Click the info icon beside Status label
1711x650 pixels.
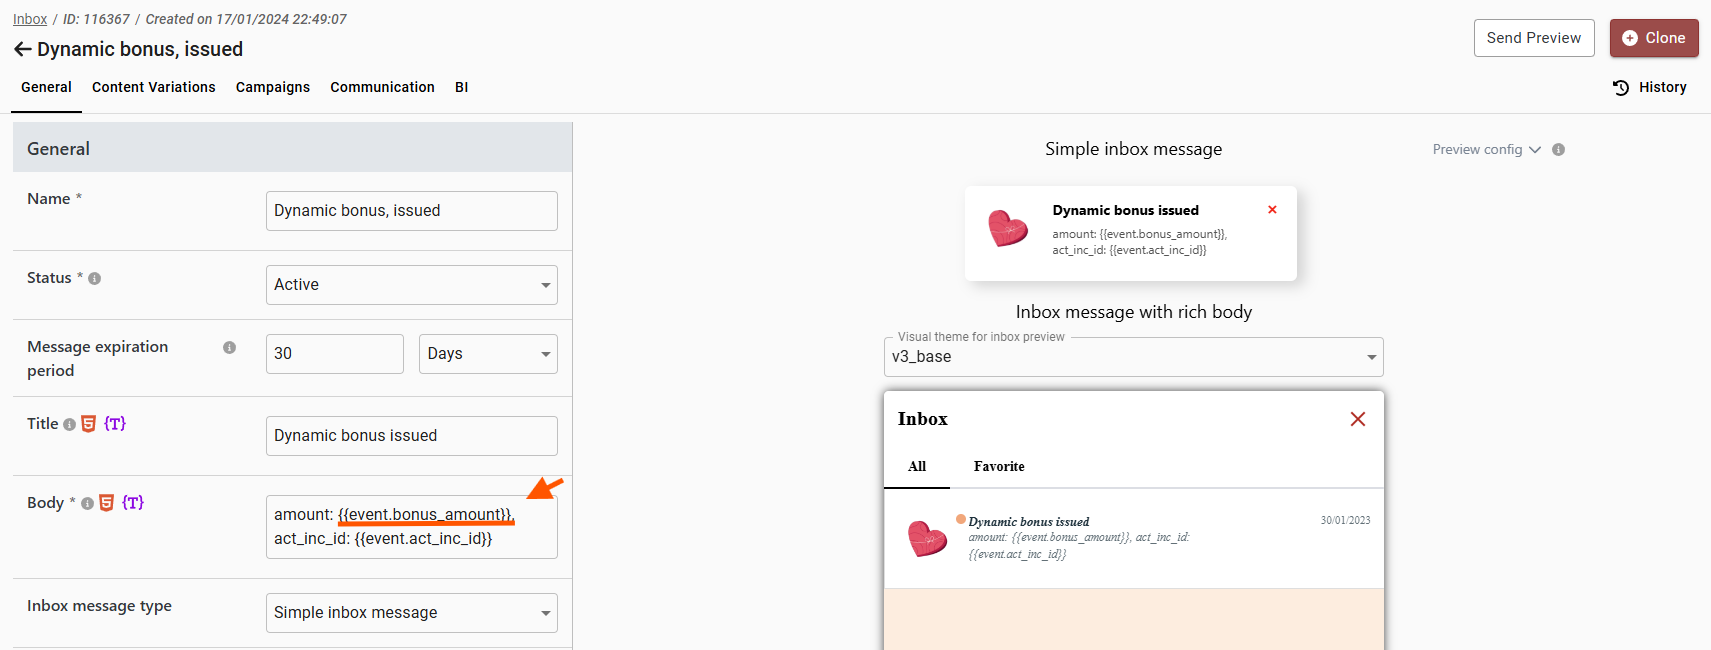tap(95, 279)
